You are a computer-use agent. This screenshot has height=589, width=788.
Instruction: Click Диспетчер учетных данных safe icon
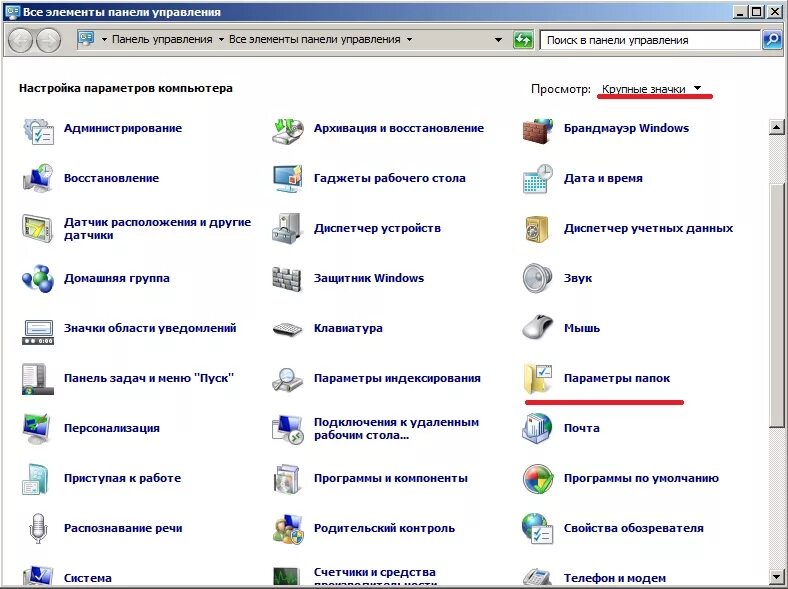coord(537,229)
